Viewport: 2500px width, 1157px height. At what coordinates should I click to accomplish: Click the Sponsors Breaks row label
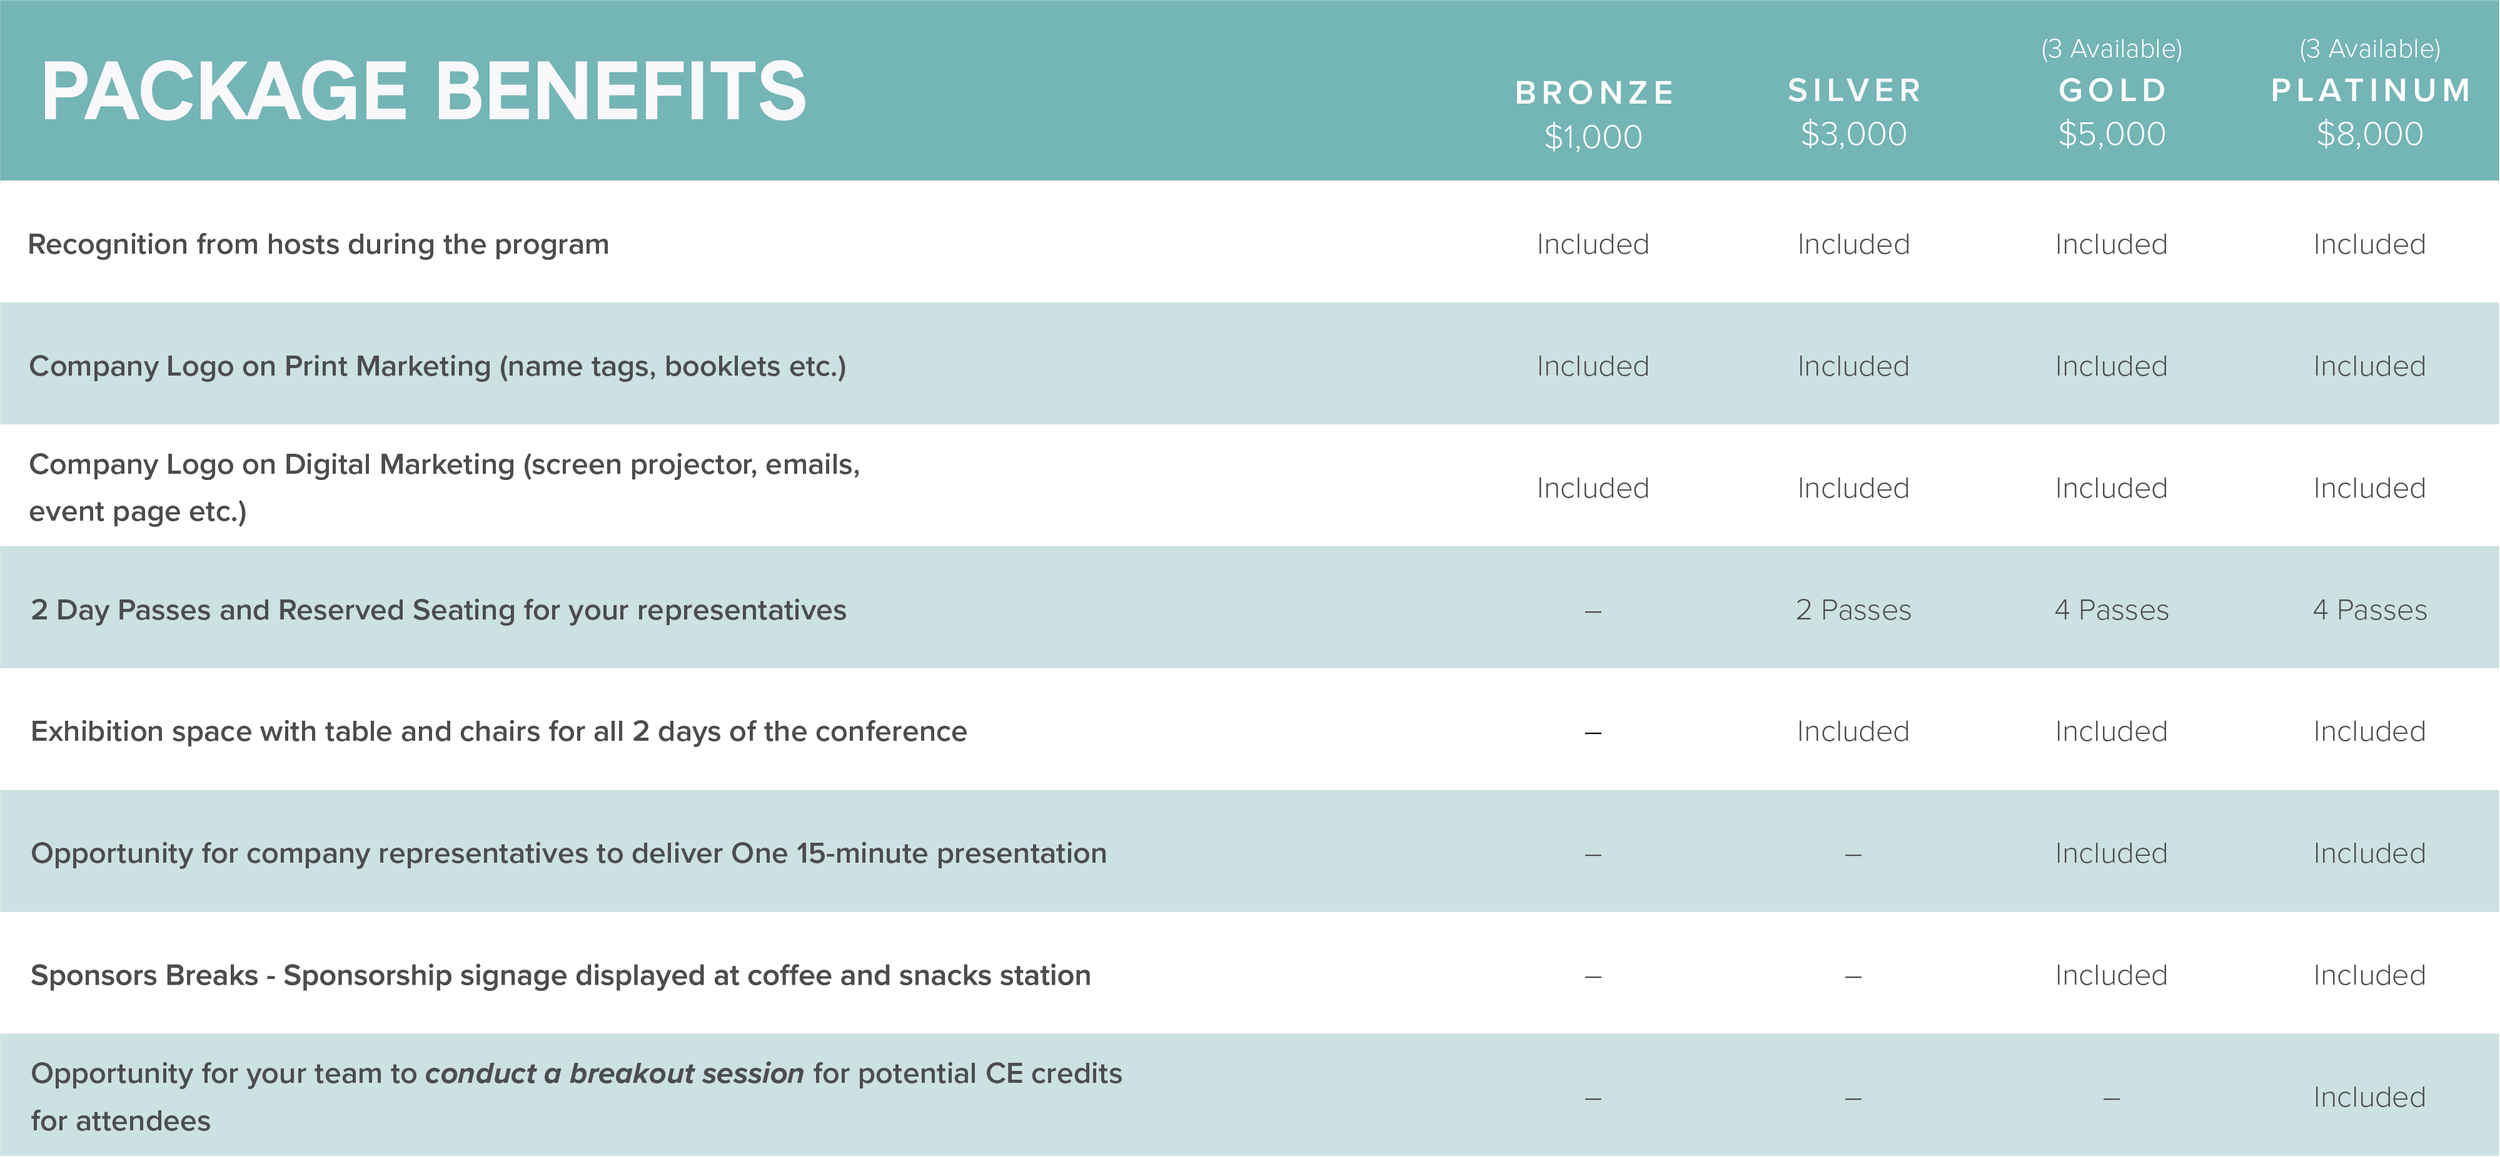click(x=560, y=975)
